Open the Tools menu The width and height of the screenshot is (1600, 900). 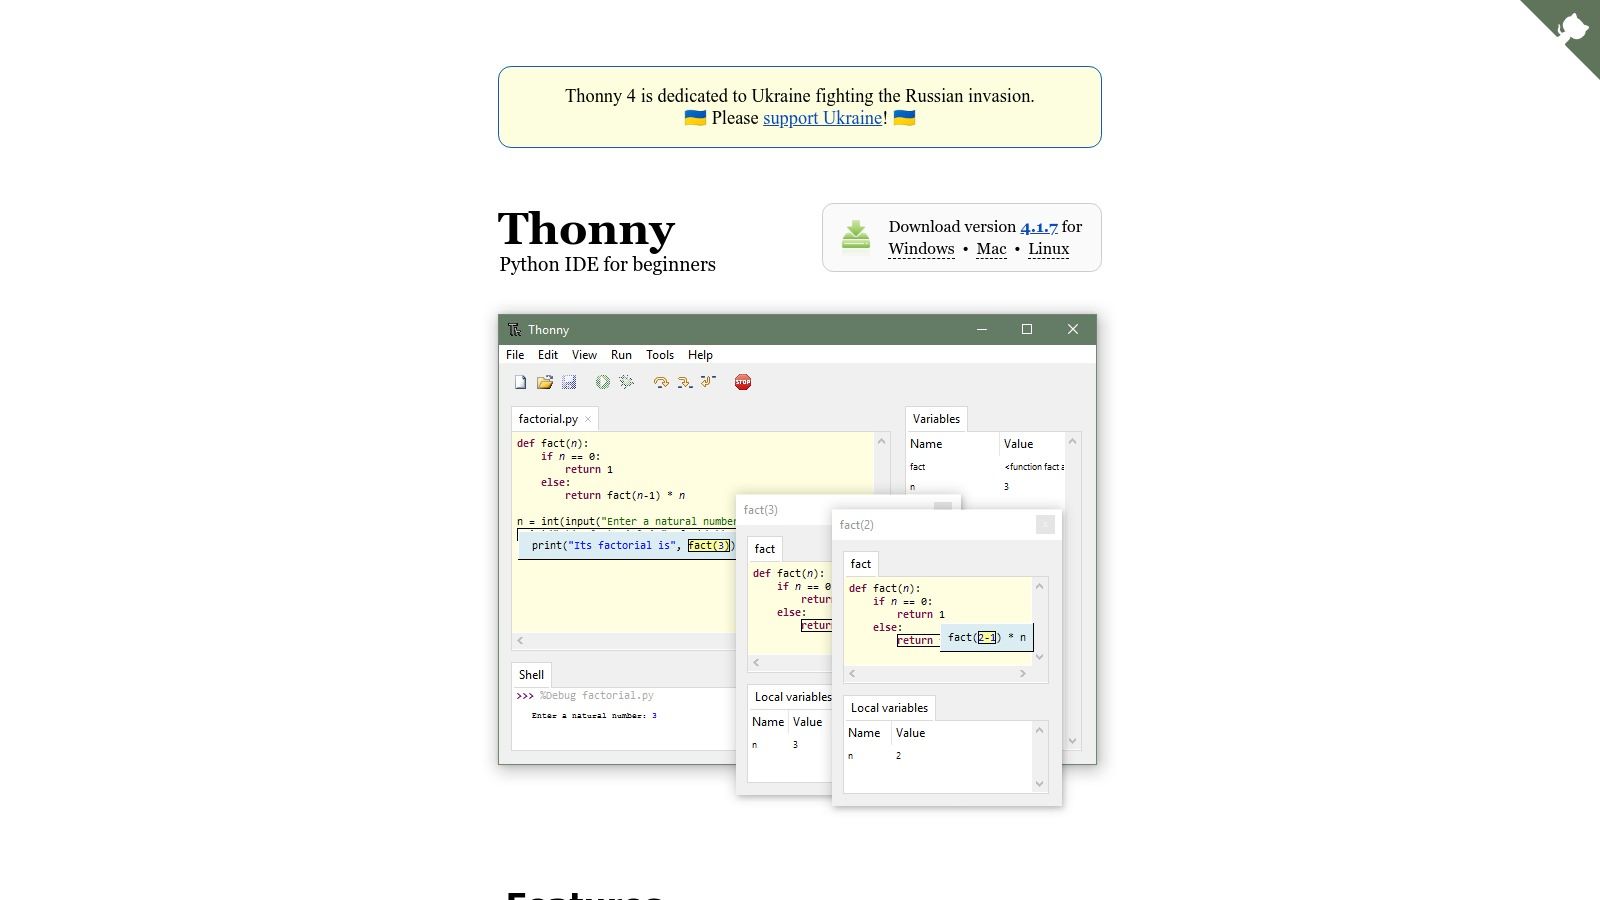pos(659,355)
